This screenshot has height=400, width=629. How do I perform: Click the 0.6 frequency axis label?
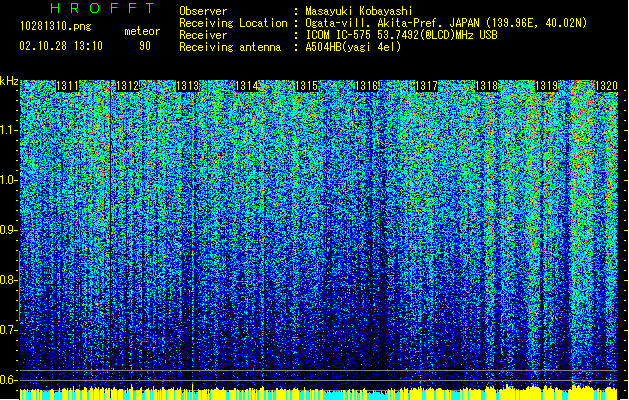(x=9, y=380)
